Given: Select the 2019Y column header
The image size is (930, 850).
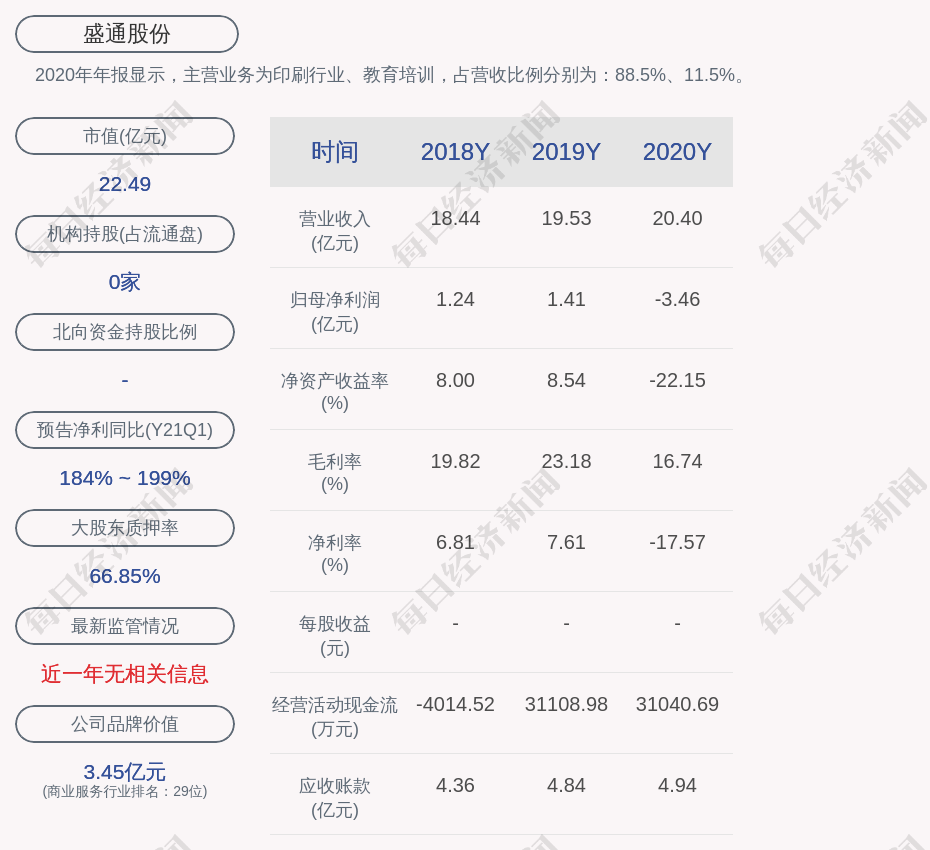Looking at the screenshot, I should click(x=566, y=152).
